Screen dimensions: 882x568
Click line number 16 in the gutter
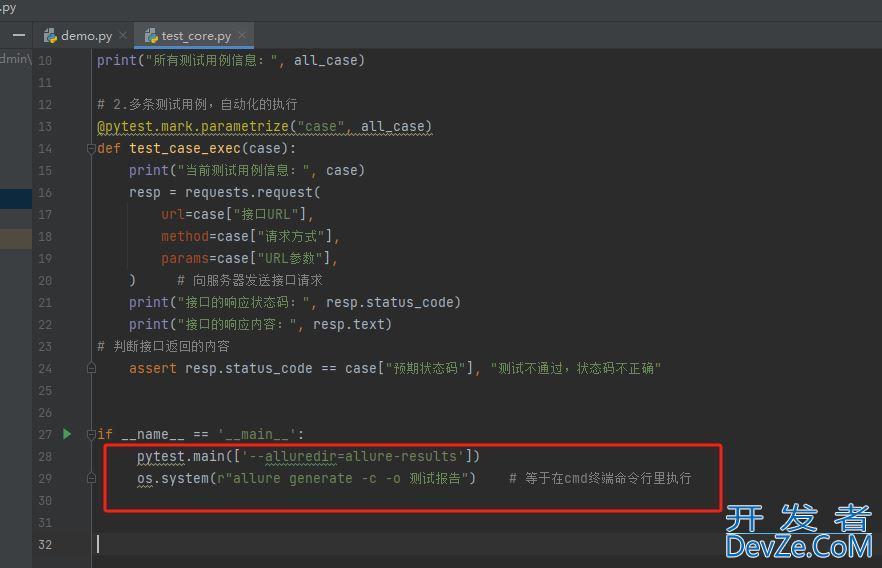(x=45, y=192)
